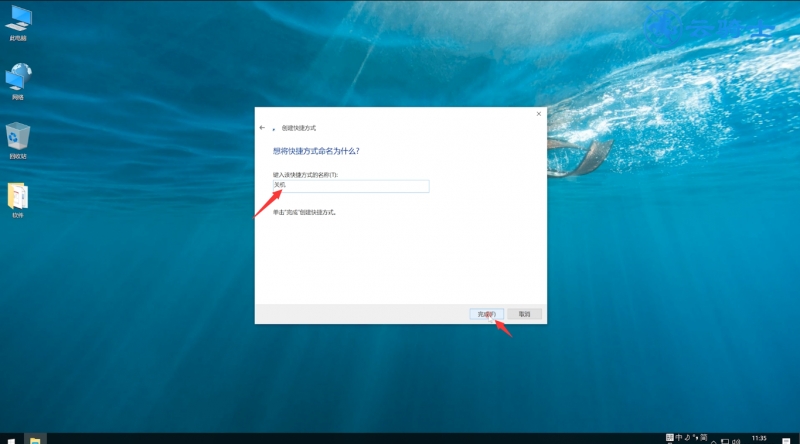Toggle the IME half-moon full/half width icon

click(687, 437)
